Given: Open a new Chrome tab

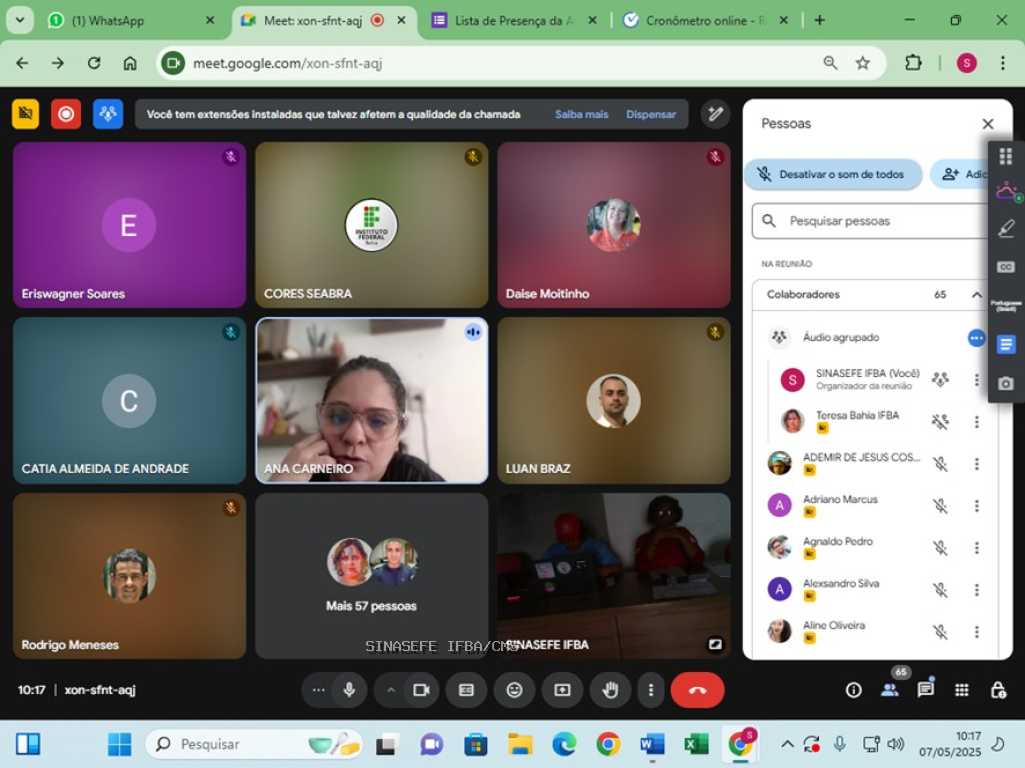Looking at the screenshot, I should point(819,20).
